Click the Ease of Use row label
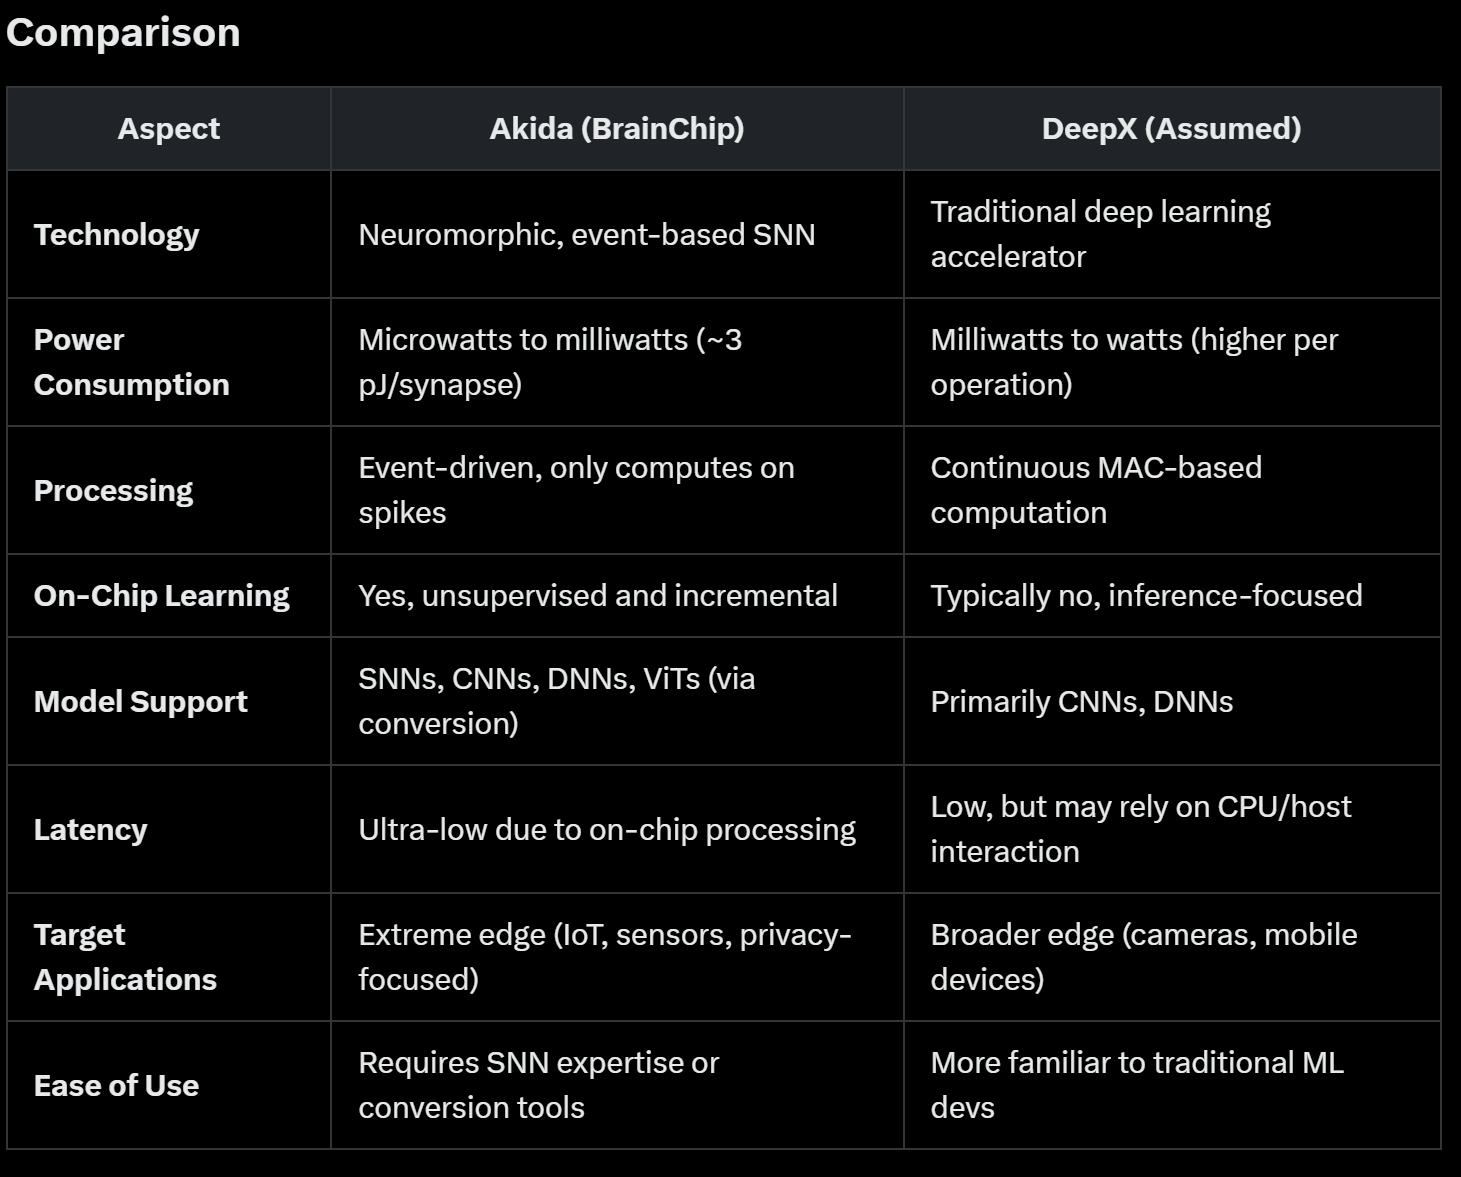 click(116, 1086)
